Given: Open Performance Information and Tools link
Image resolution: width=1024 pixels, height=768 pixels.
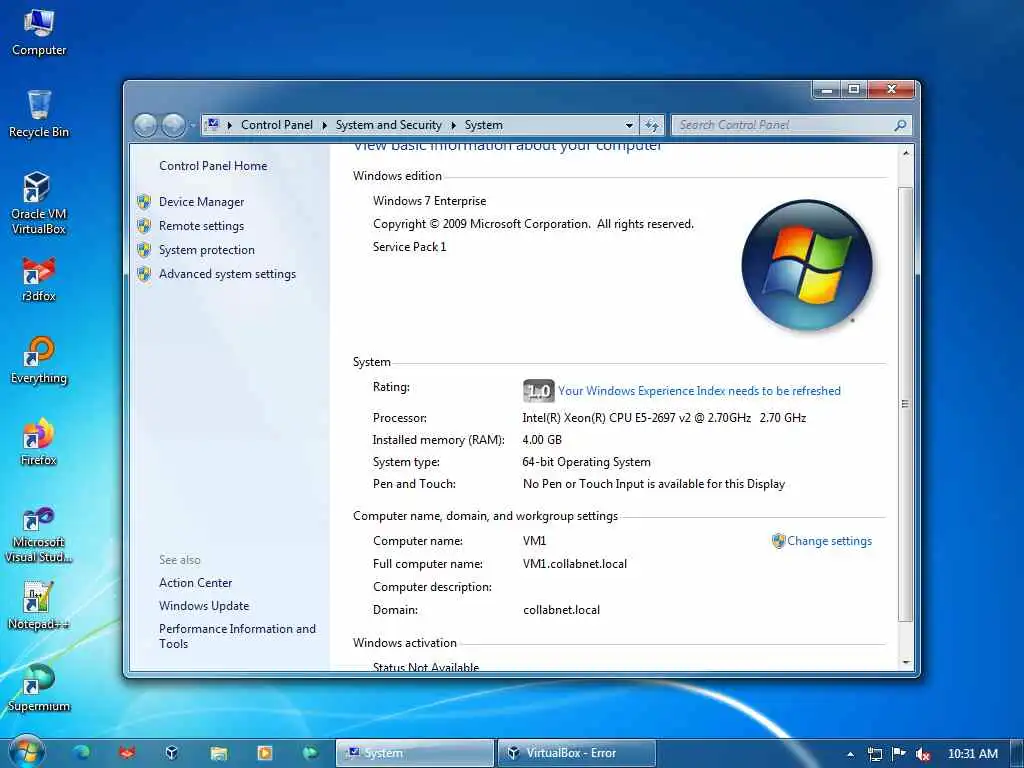Looking at the screenshot, I should [x=237, y=636].
